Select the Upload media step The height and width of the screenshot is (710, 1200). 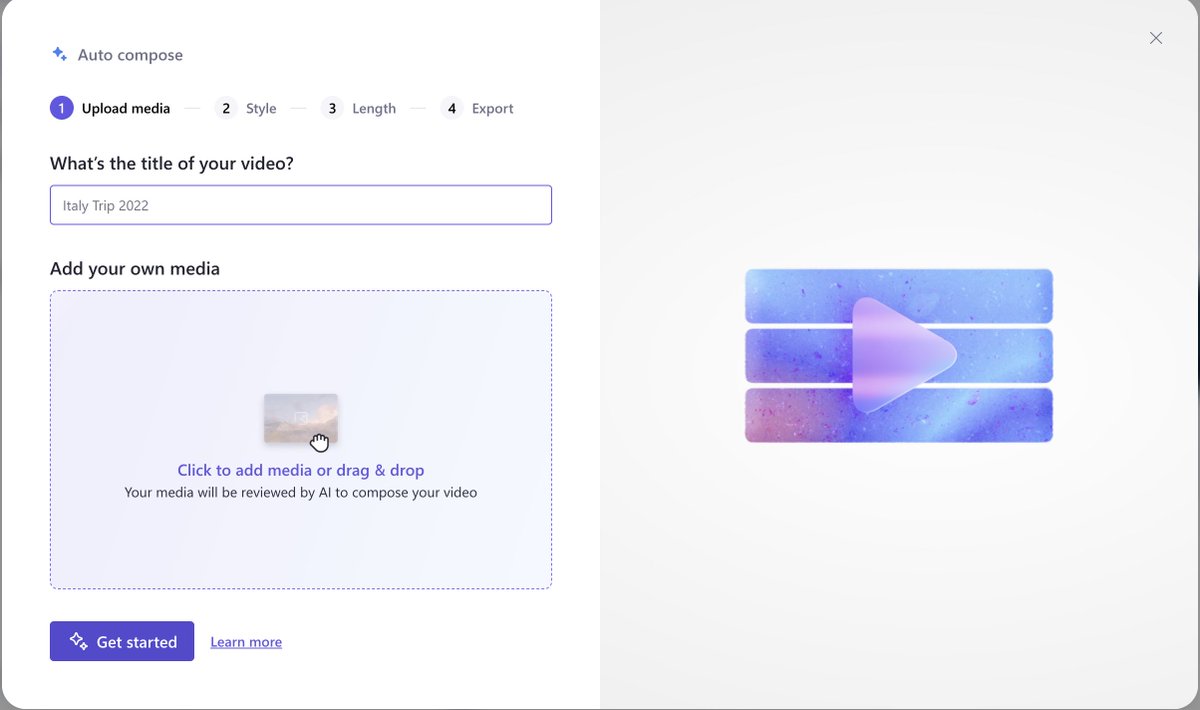point(110,108)
